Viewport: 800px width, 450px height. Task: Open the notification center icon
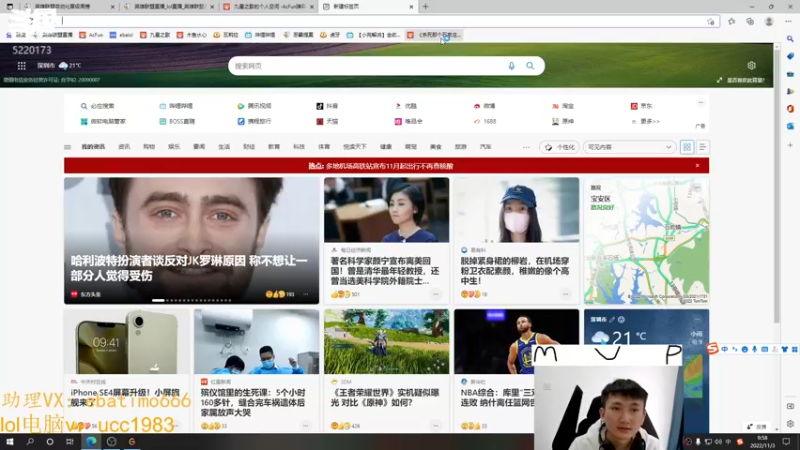786,441
